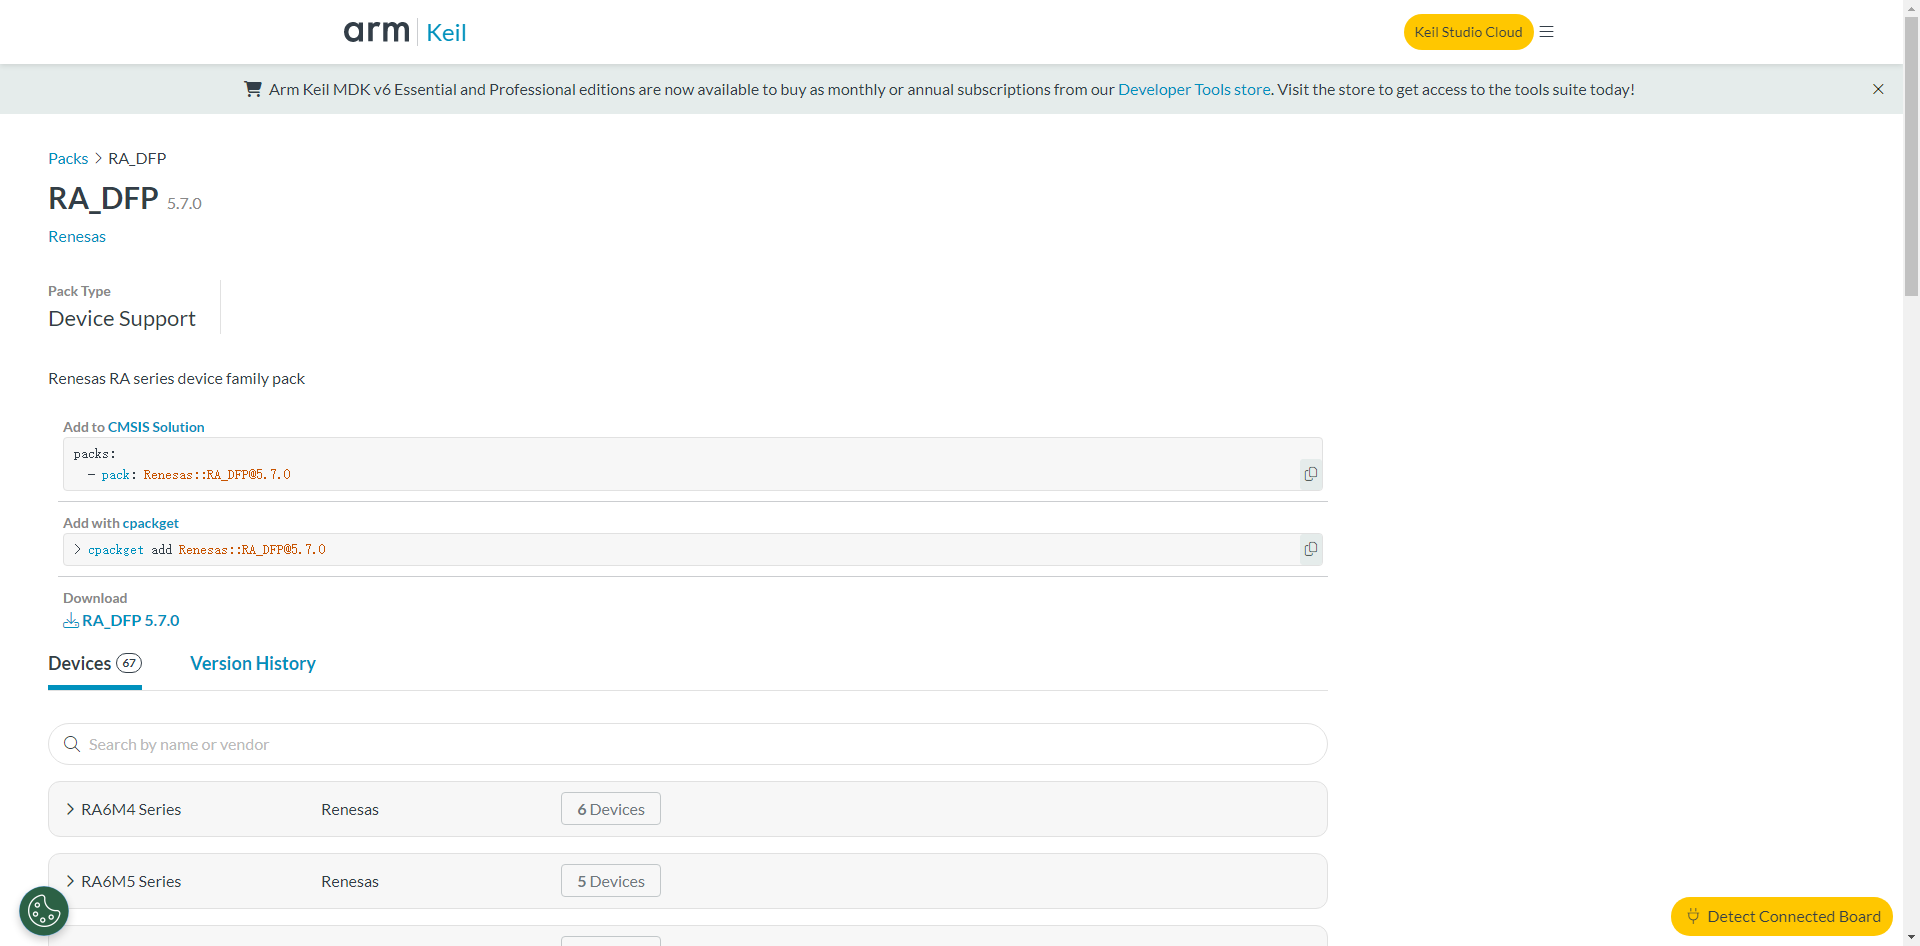
Task: Click the download icon beside RA_DFP 5.7.0
Action: (x=71, y=621)
